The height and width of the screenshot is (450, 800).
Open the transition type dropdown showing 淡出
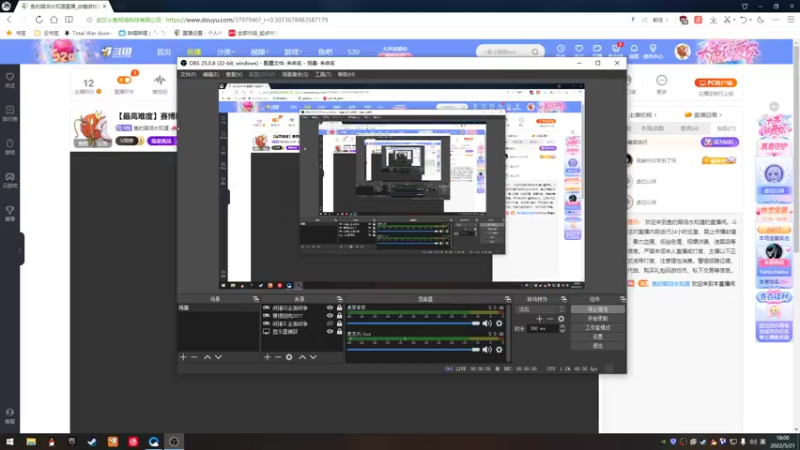coord(541,309)
